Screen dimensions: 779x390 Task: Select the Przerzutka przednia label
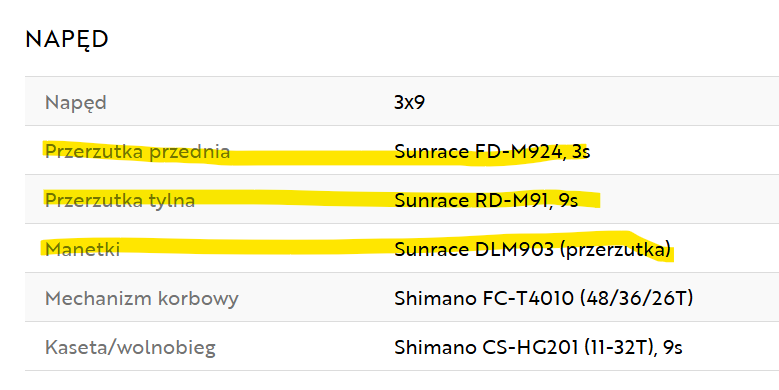pyautogui.click(x=137, y=152)
